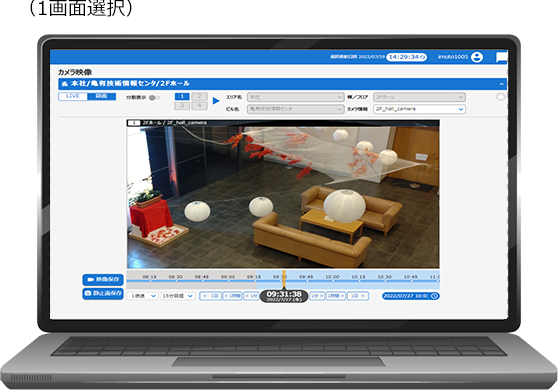Jump back one minute with < 1分

[x=251, y=296]
